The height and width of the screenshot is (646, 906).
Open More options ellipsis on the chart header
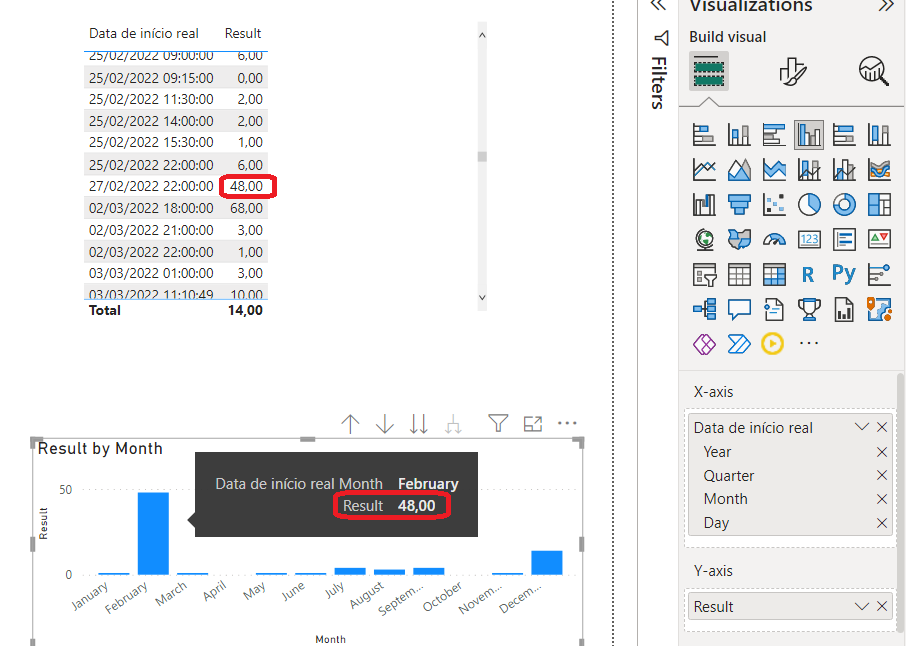[567, 424]
